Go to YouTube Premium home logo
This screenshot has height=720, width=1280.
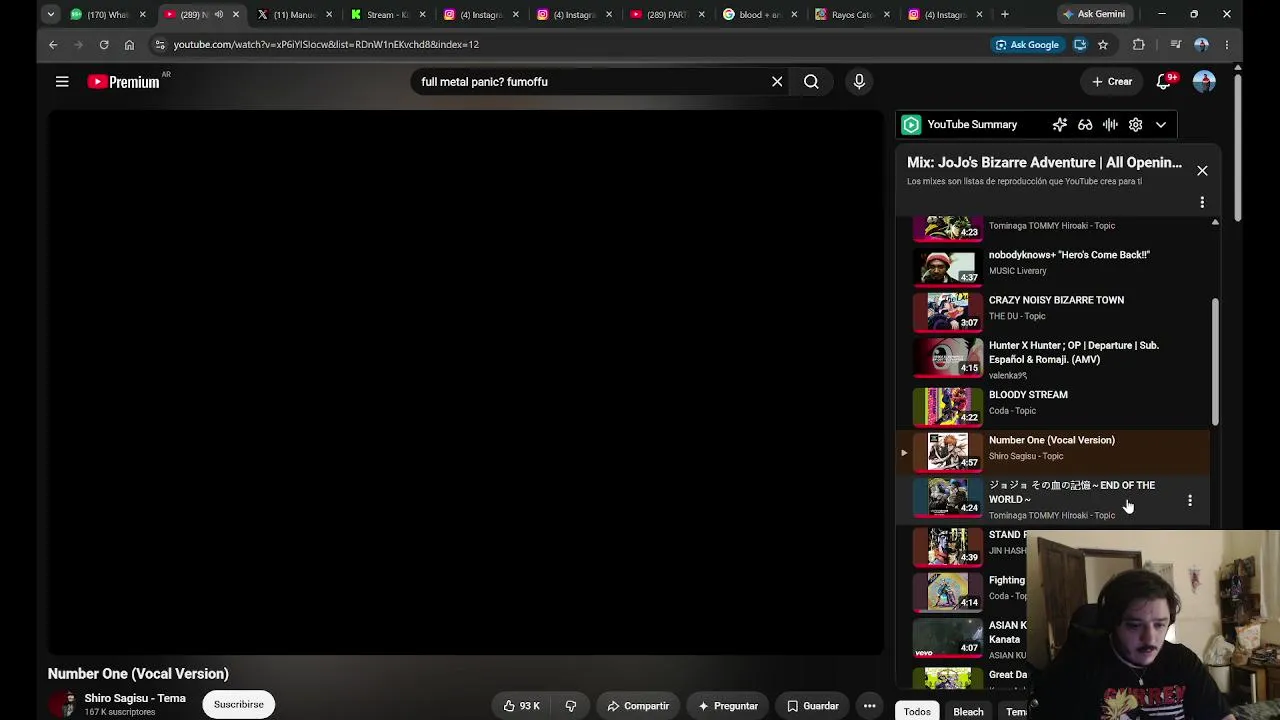124,82
